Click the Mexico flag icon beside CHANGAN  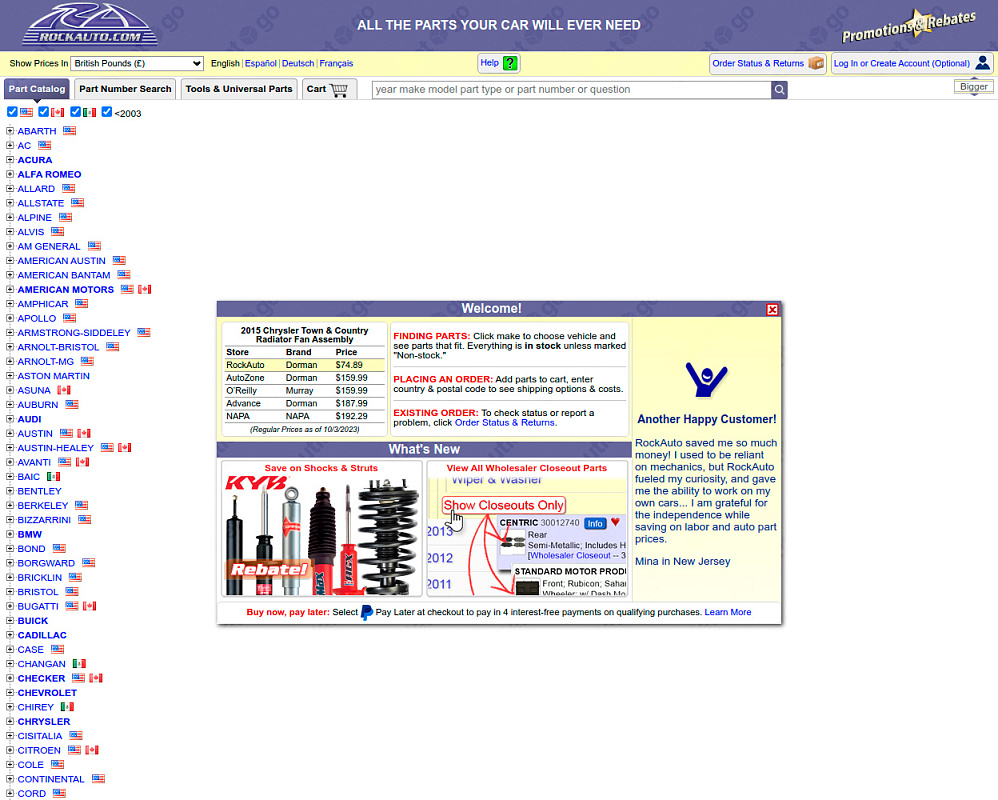tap(79, 664)
